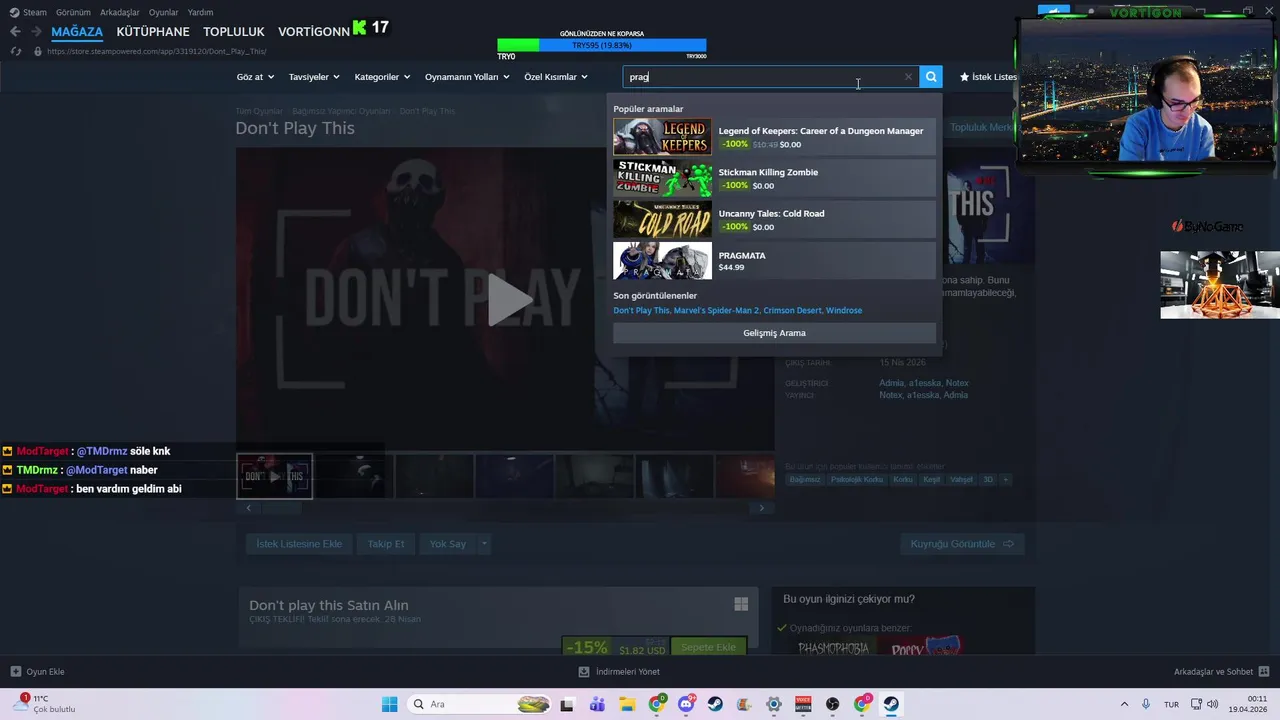Select PRAGMATA search suggestion
Viewport: 1280px width, 720px height.
774,261
